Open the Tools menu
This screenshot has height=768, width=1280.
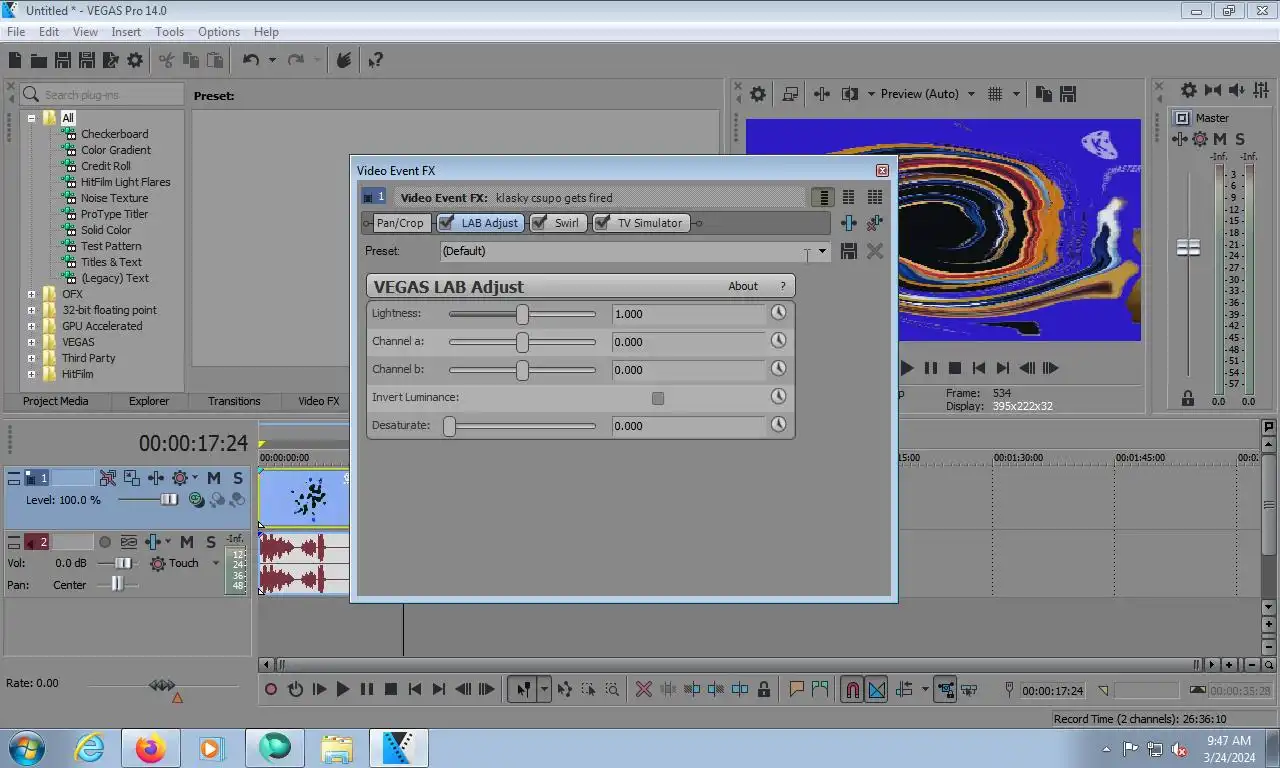[169, 32]
